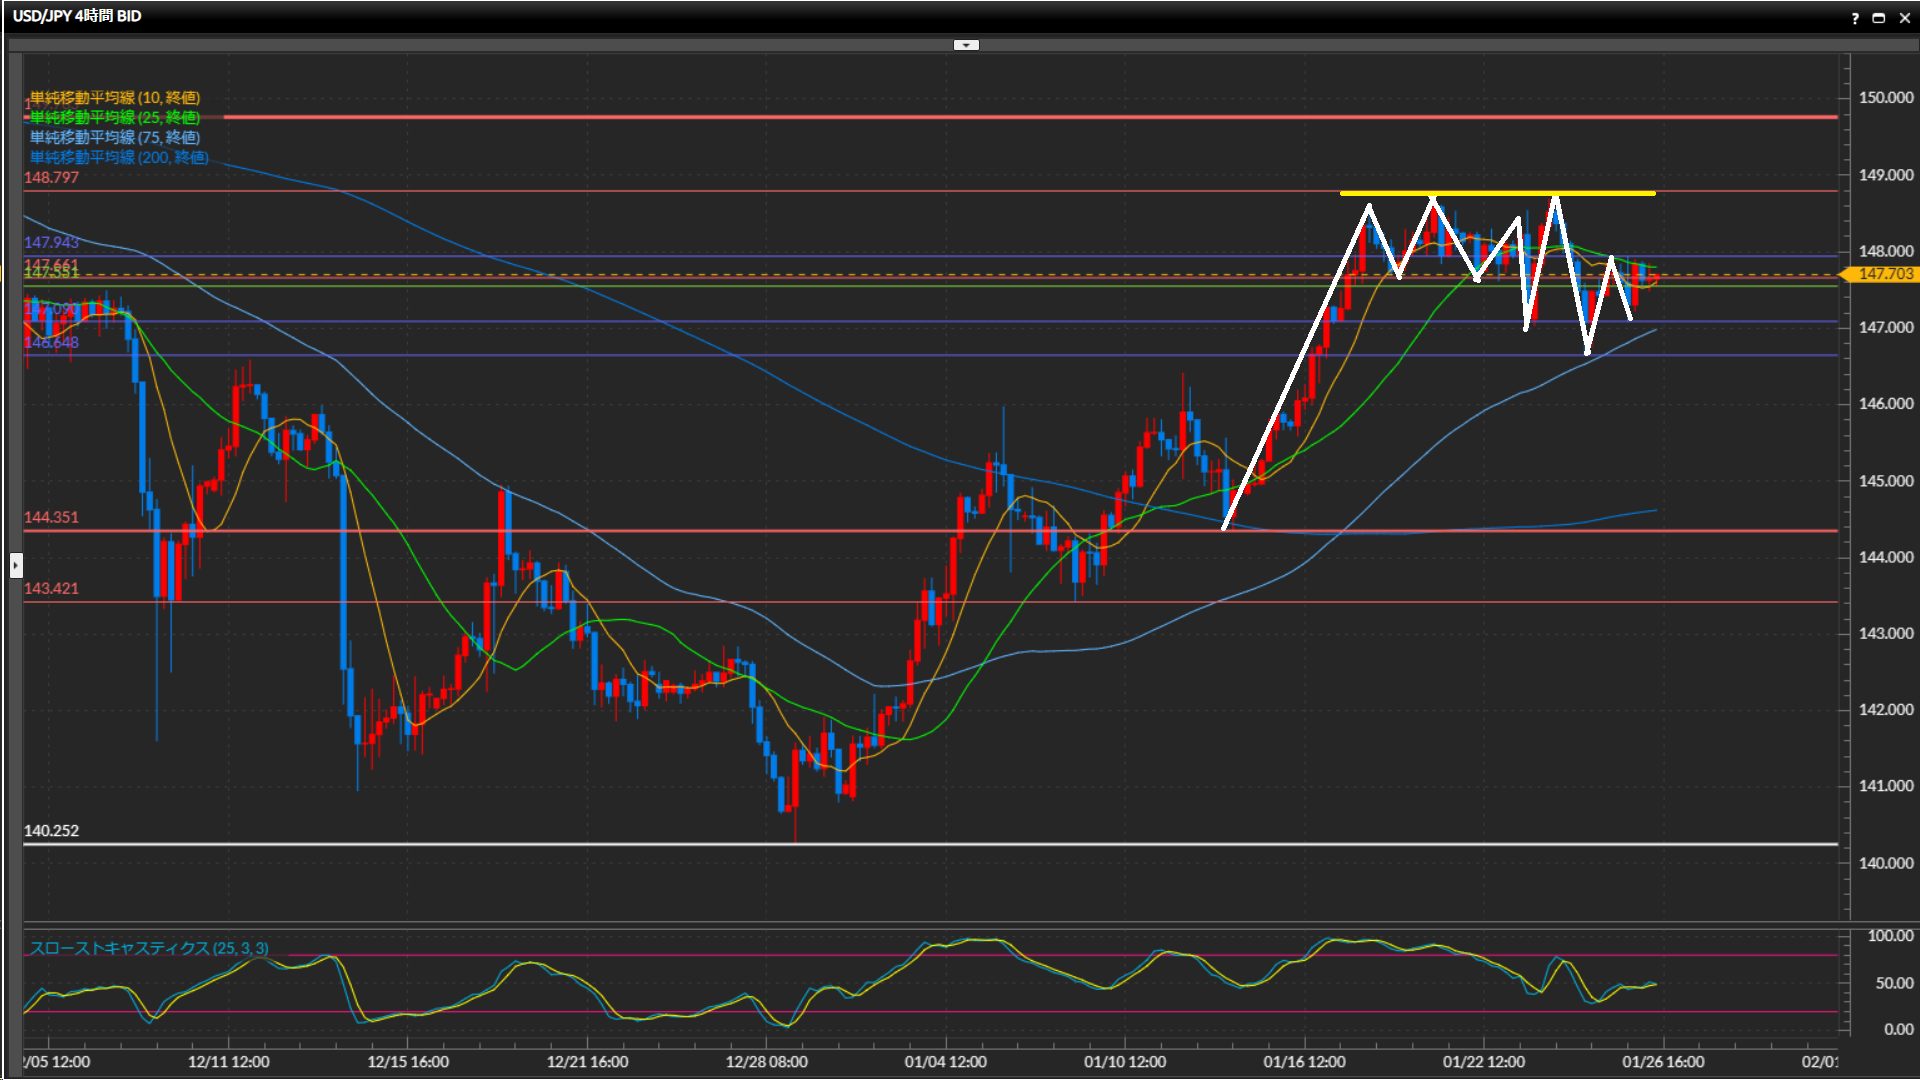Maximize the USD/JPY chart window
The width and height of the screenshot is (1920, 1080).
1878,17
